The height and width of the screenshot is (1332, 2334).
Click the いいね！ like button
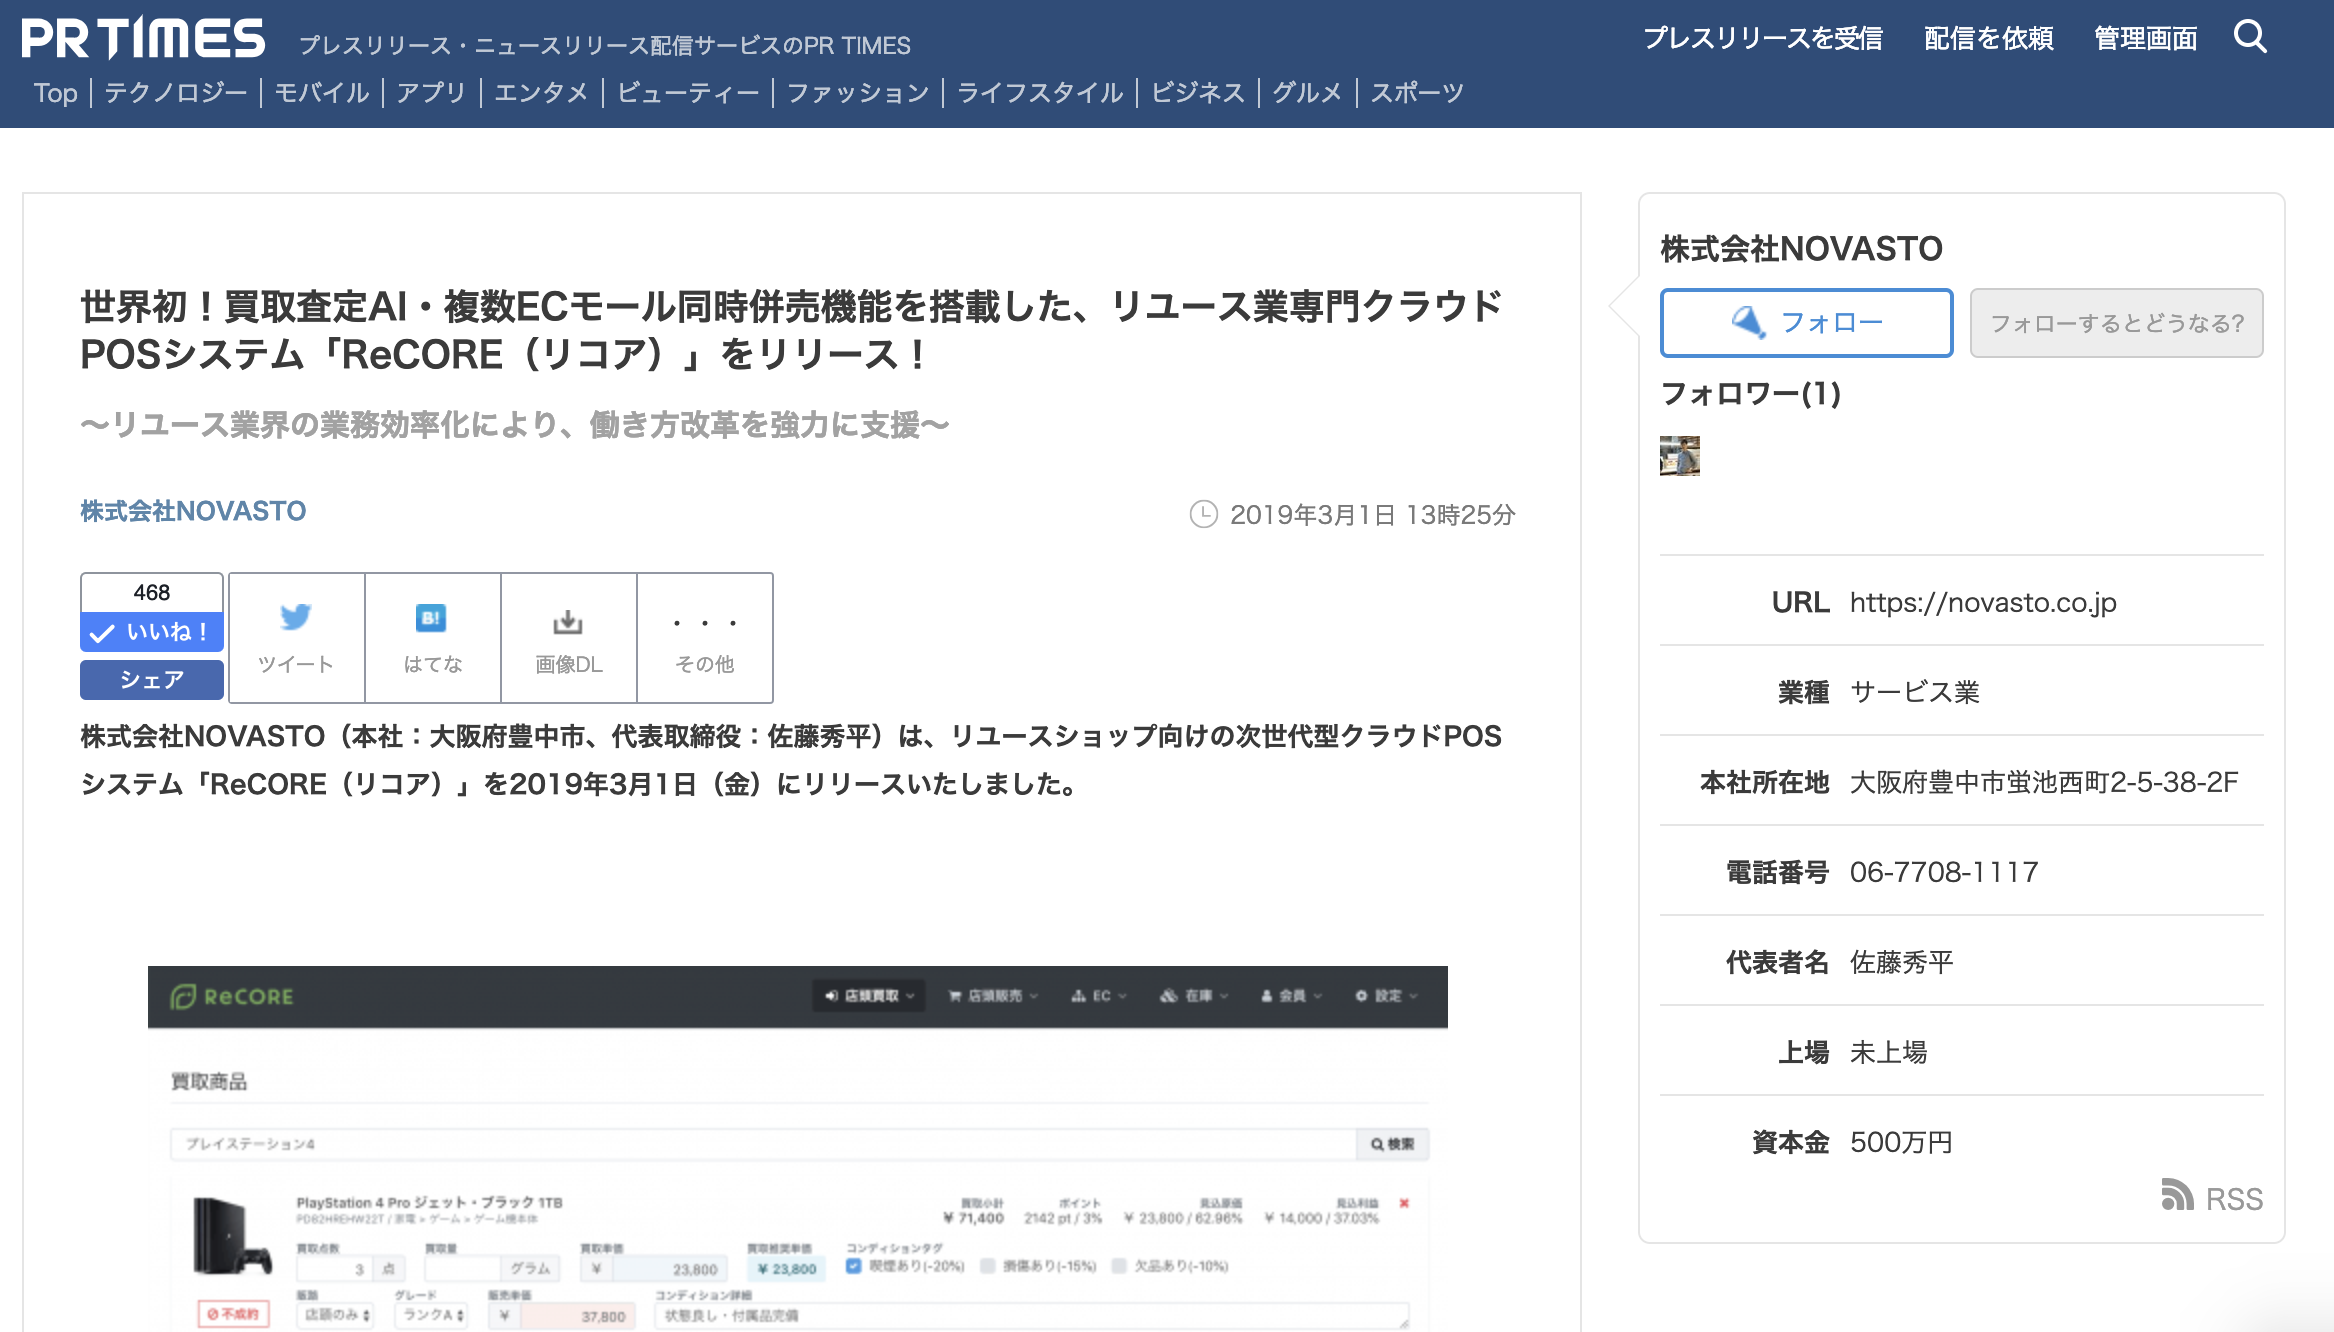pyautogui.click(x=152, y=632)
